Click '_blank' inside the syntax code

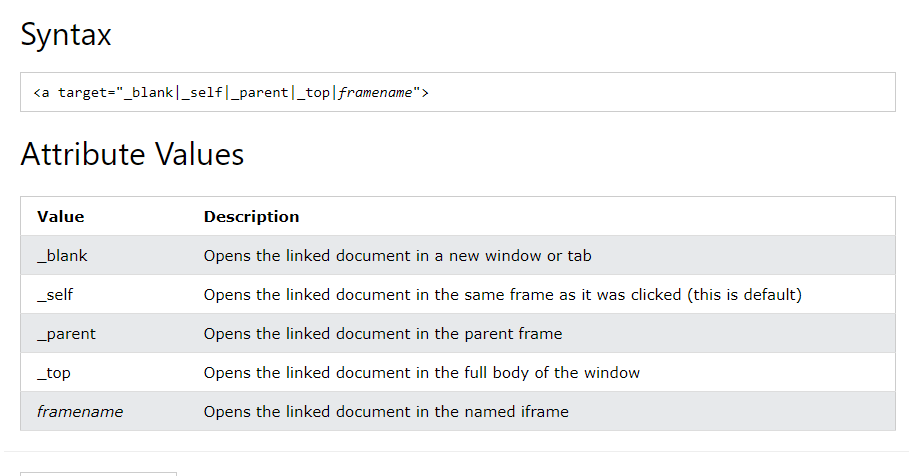tap(148, 93)
